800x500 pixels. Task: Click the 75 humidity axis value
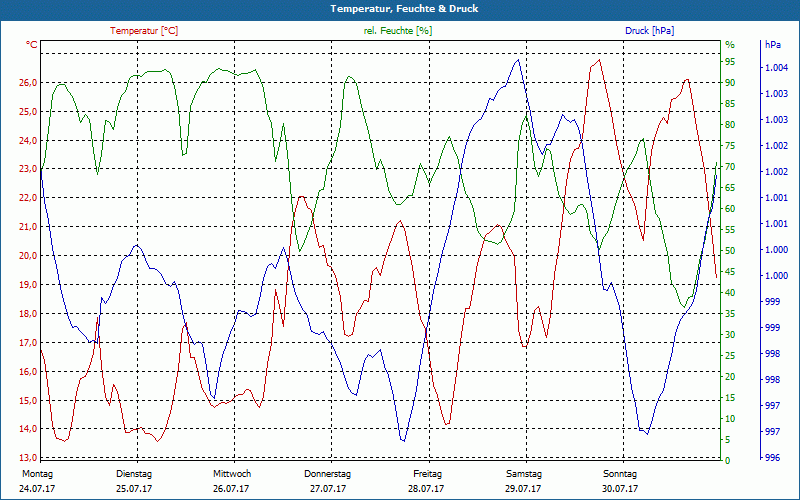pos(730,146)
